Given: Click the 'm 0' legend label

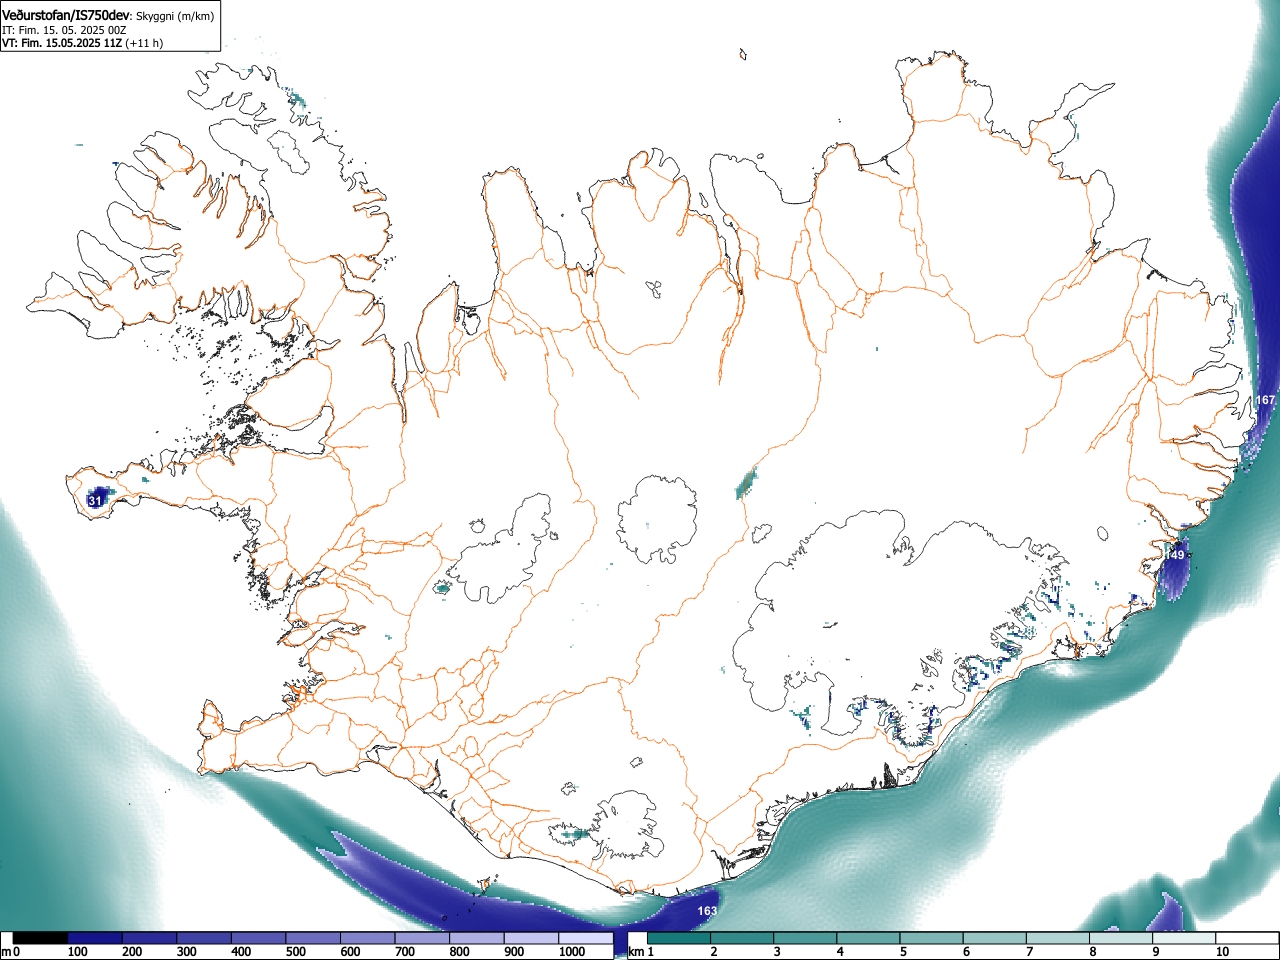Looking at the screenshot, I should 11,952.
